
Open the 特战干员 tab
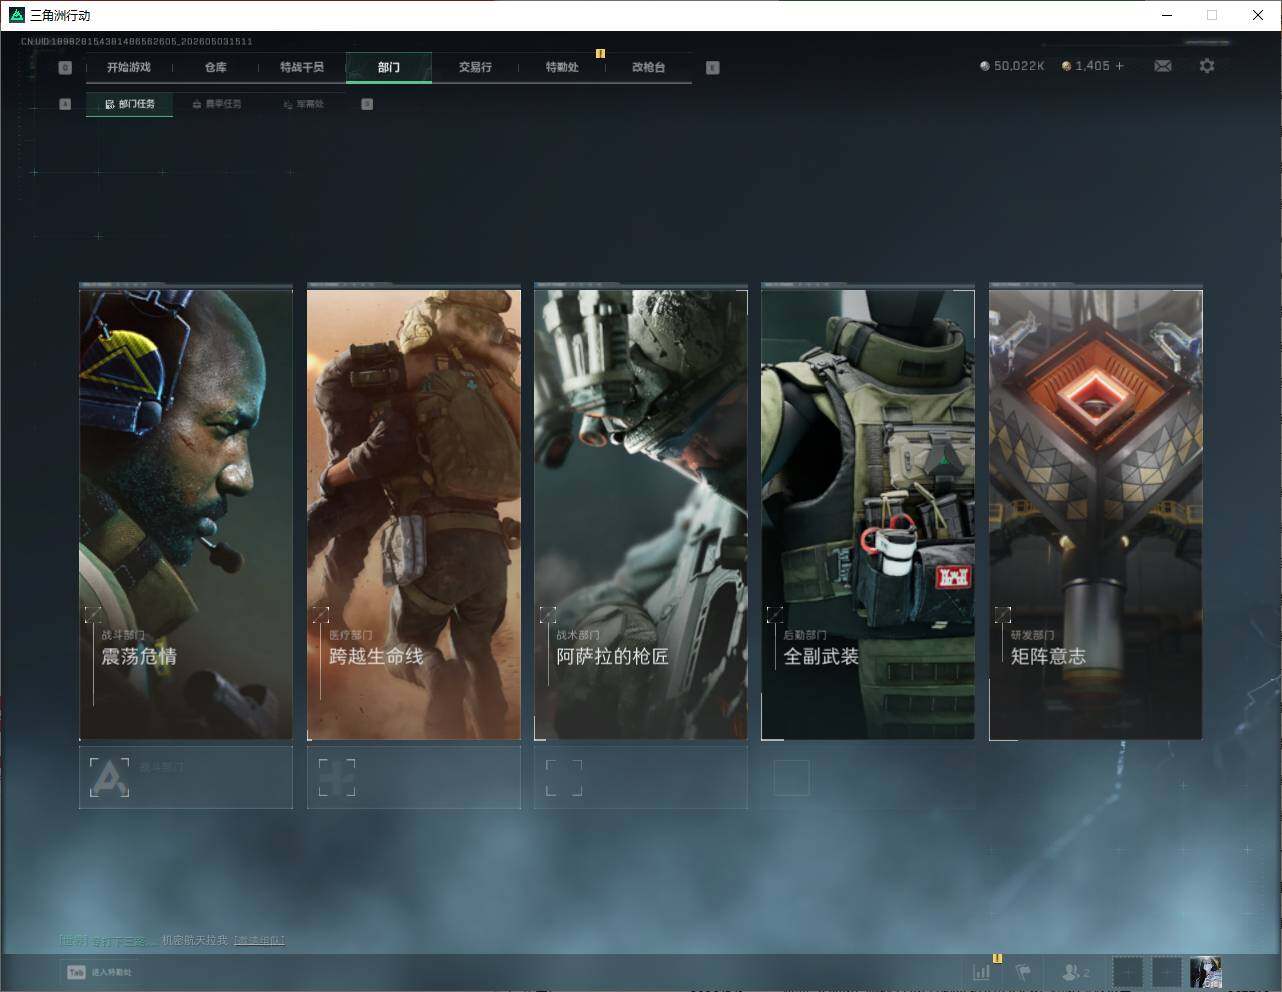click(x=302, y=67)
